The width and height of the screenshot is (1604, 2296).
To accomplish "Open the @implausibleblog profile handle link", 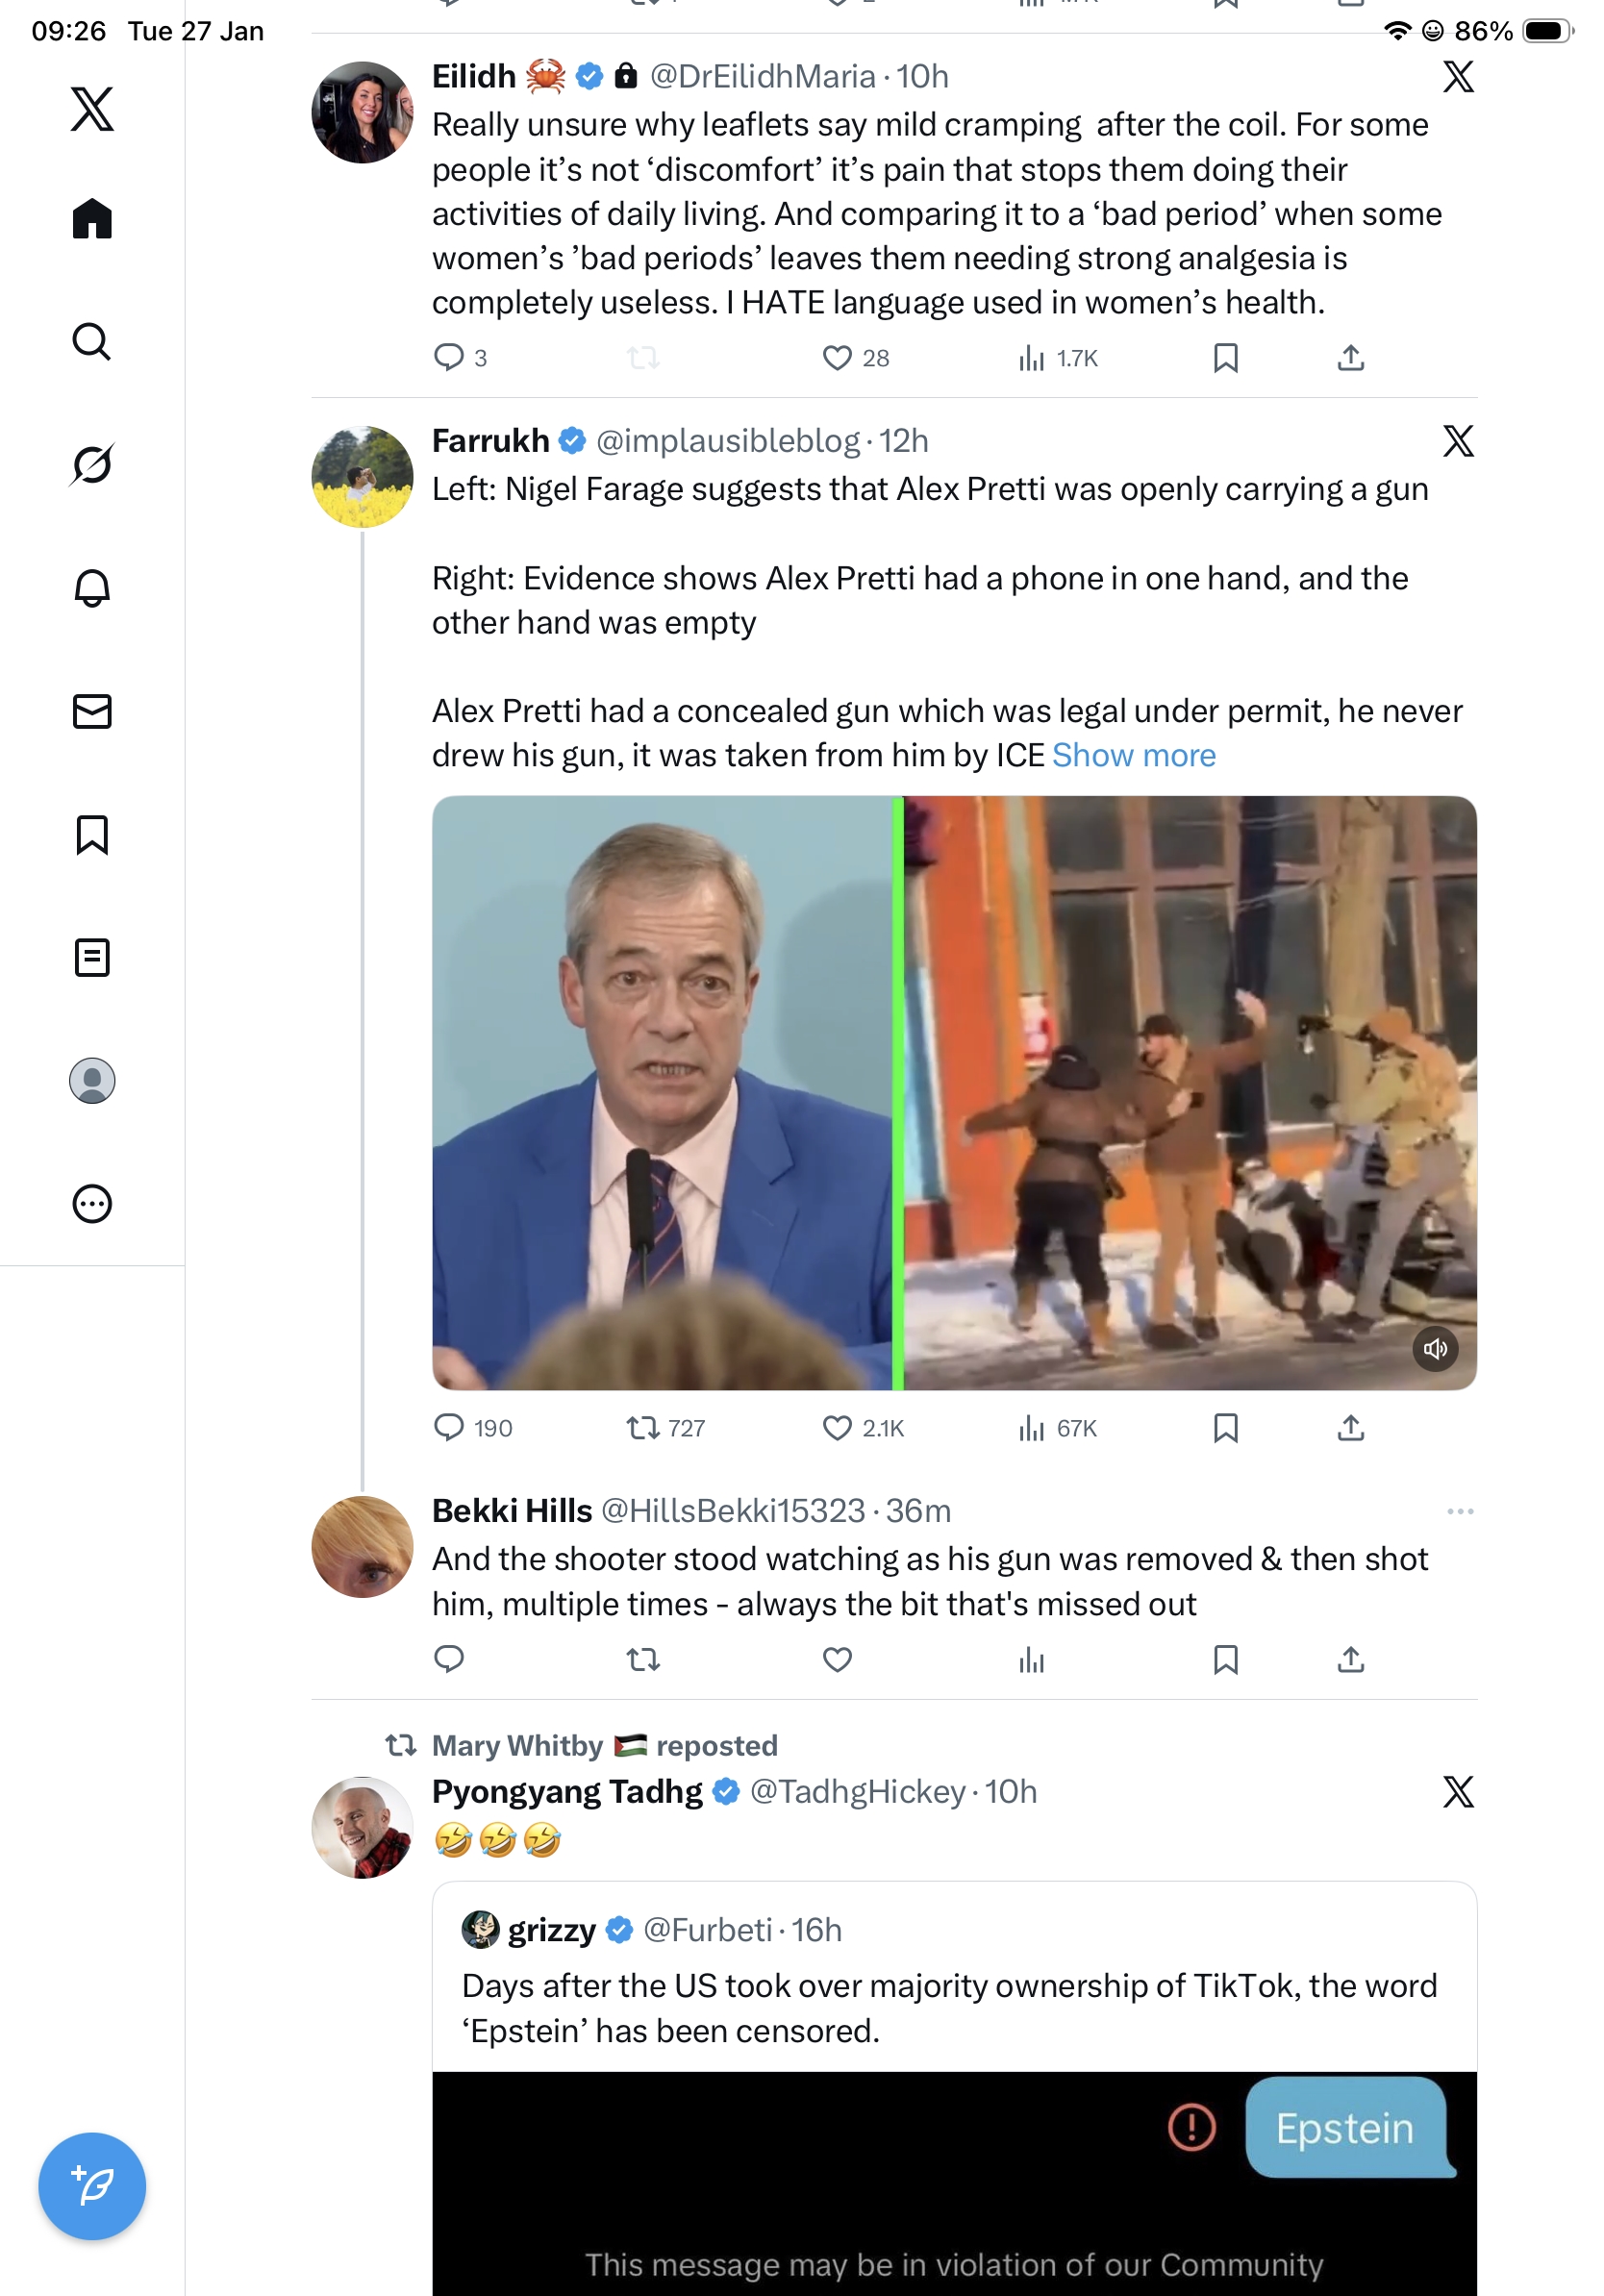I will pos(727,441).
